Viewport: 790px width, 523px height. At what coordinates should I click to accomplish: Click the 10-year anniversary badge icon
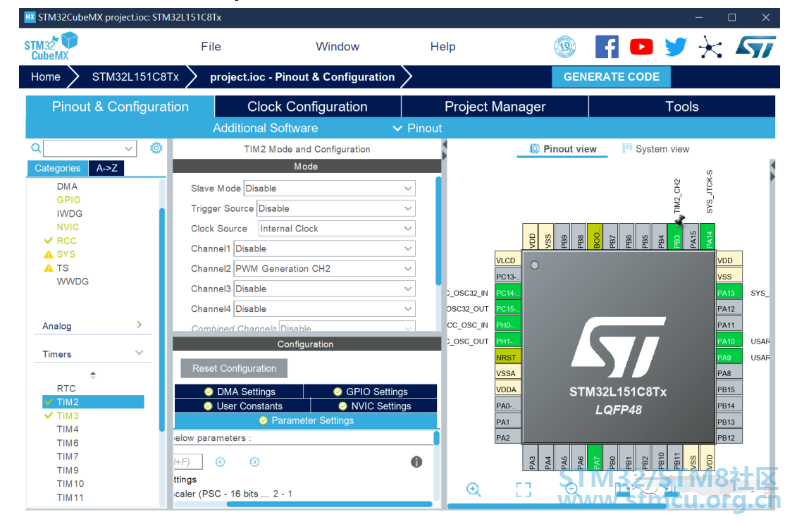565,47
